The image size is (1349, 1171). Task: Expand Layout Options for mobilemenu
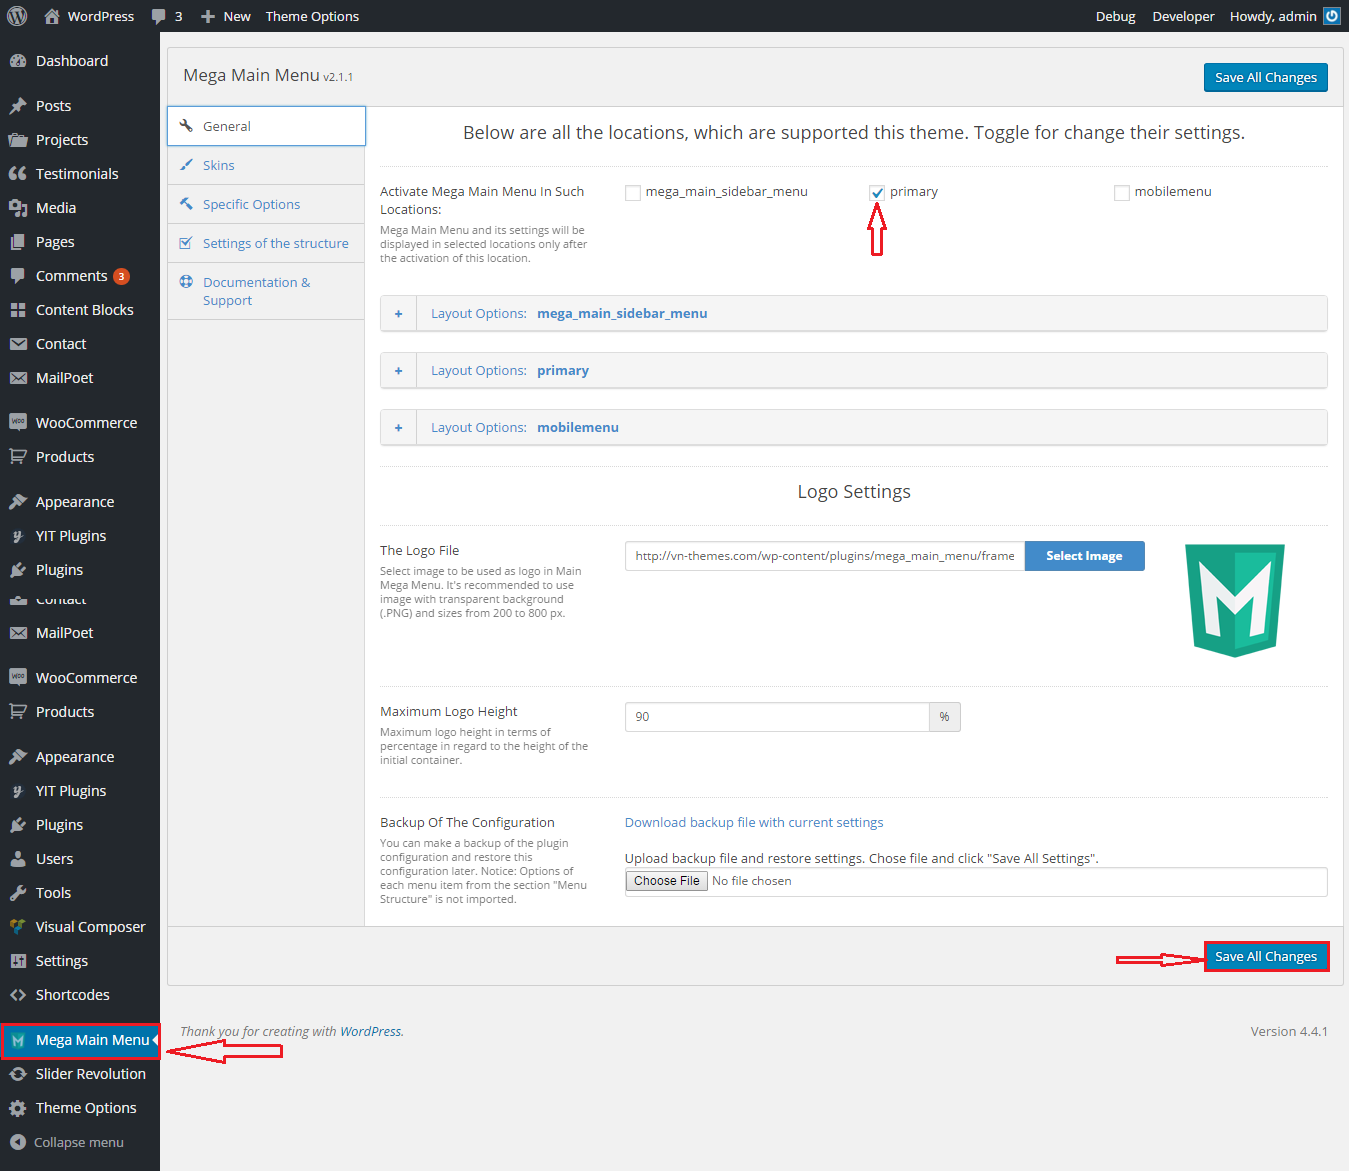point(398,428)
